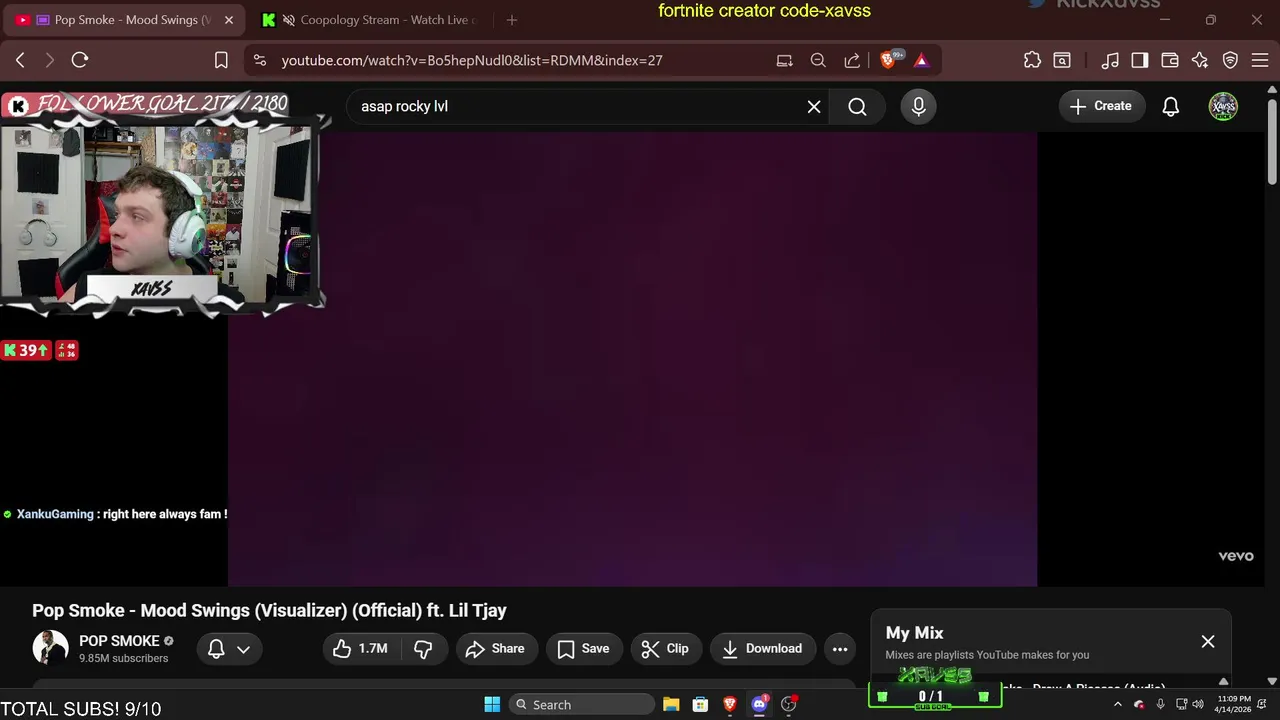Switch to Pop Smoke - Mood Swings tab
Viewport: 1280px width, 720px height.
tap(124, 20)
